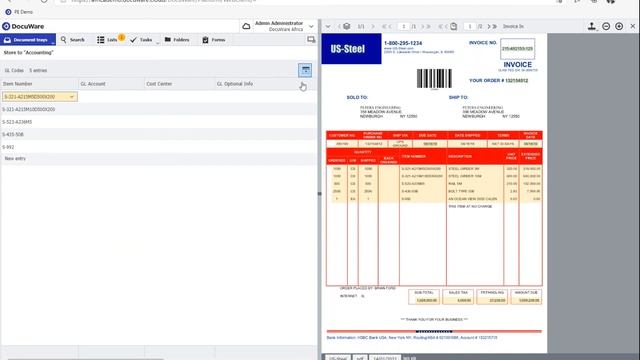Go to next document arrow in viewer
640x360 pixels.
(373, 27)
